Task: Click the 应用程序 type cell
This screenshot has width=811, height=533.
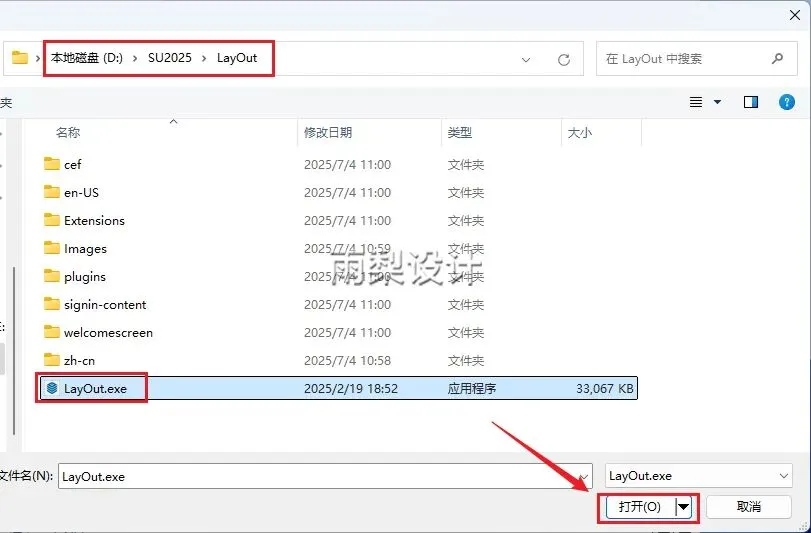Action: click(472, 389)
